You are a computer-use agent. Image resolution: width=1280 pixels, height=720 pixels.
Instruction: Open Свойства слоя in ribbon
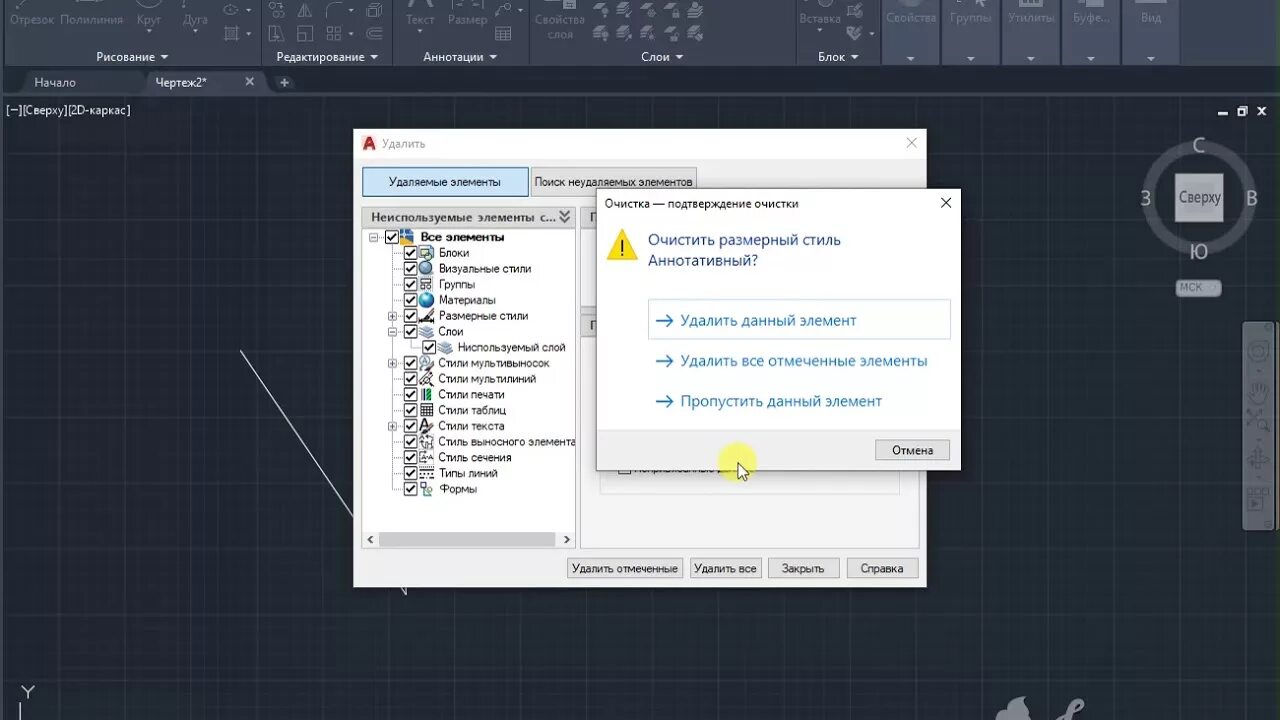(560, 22)
